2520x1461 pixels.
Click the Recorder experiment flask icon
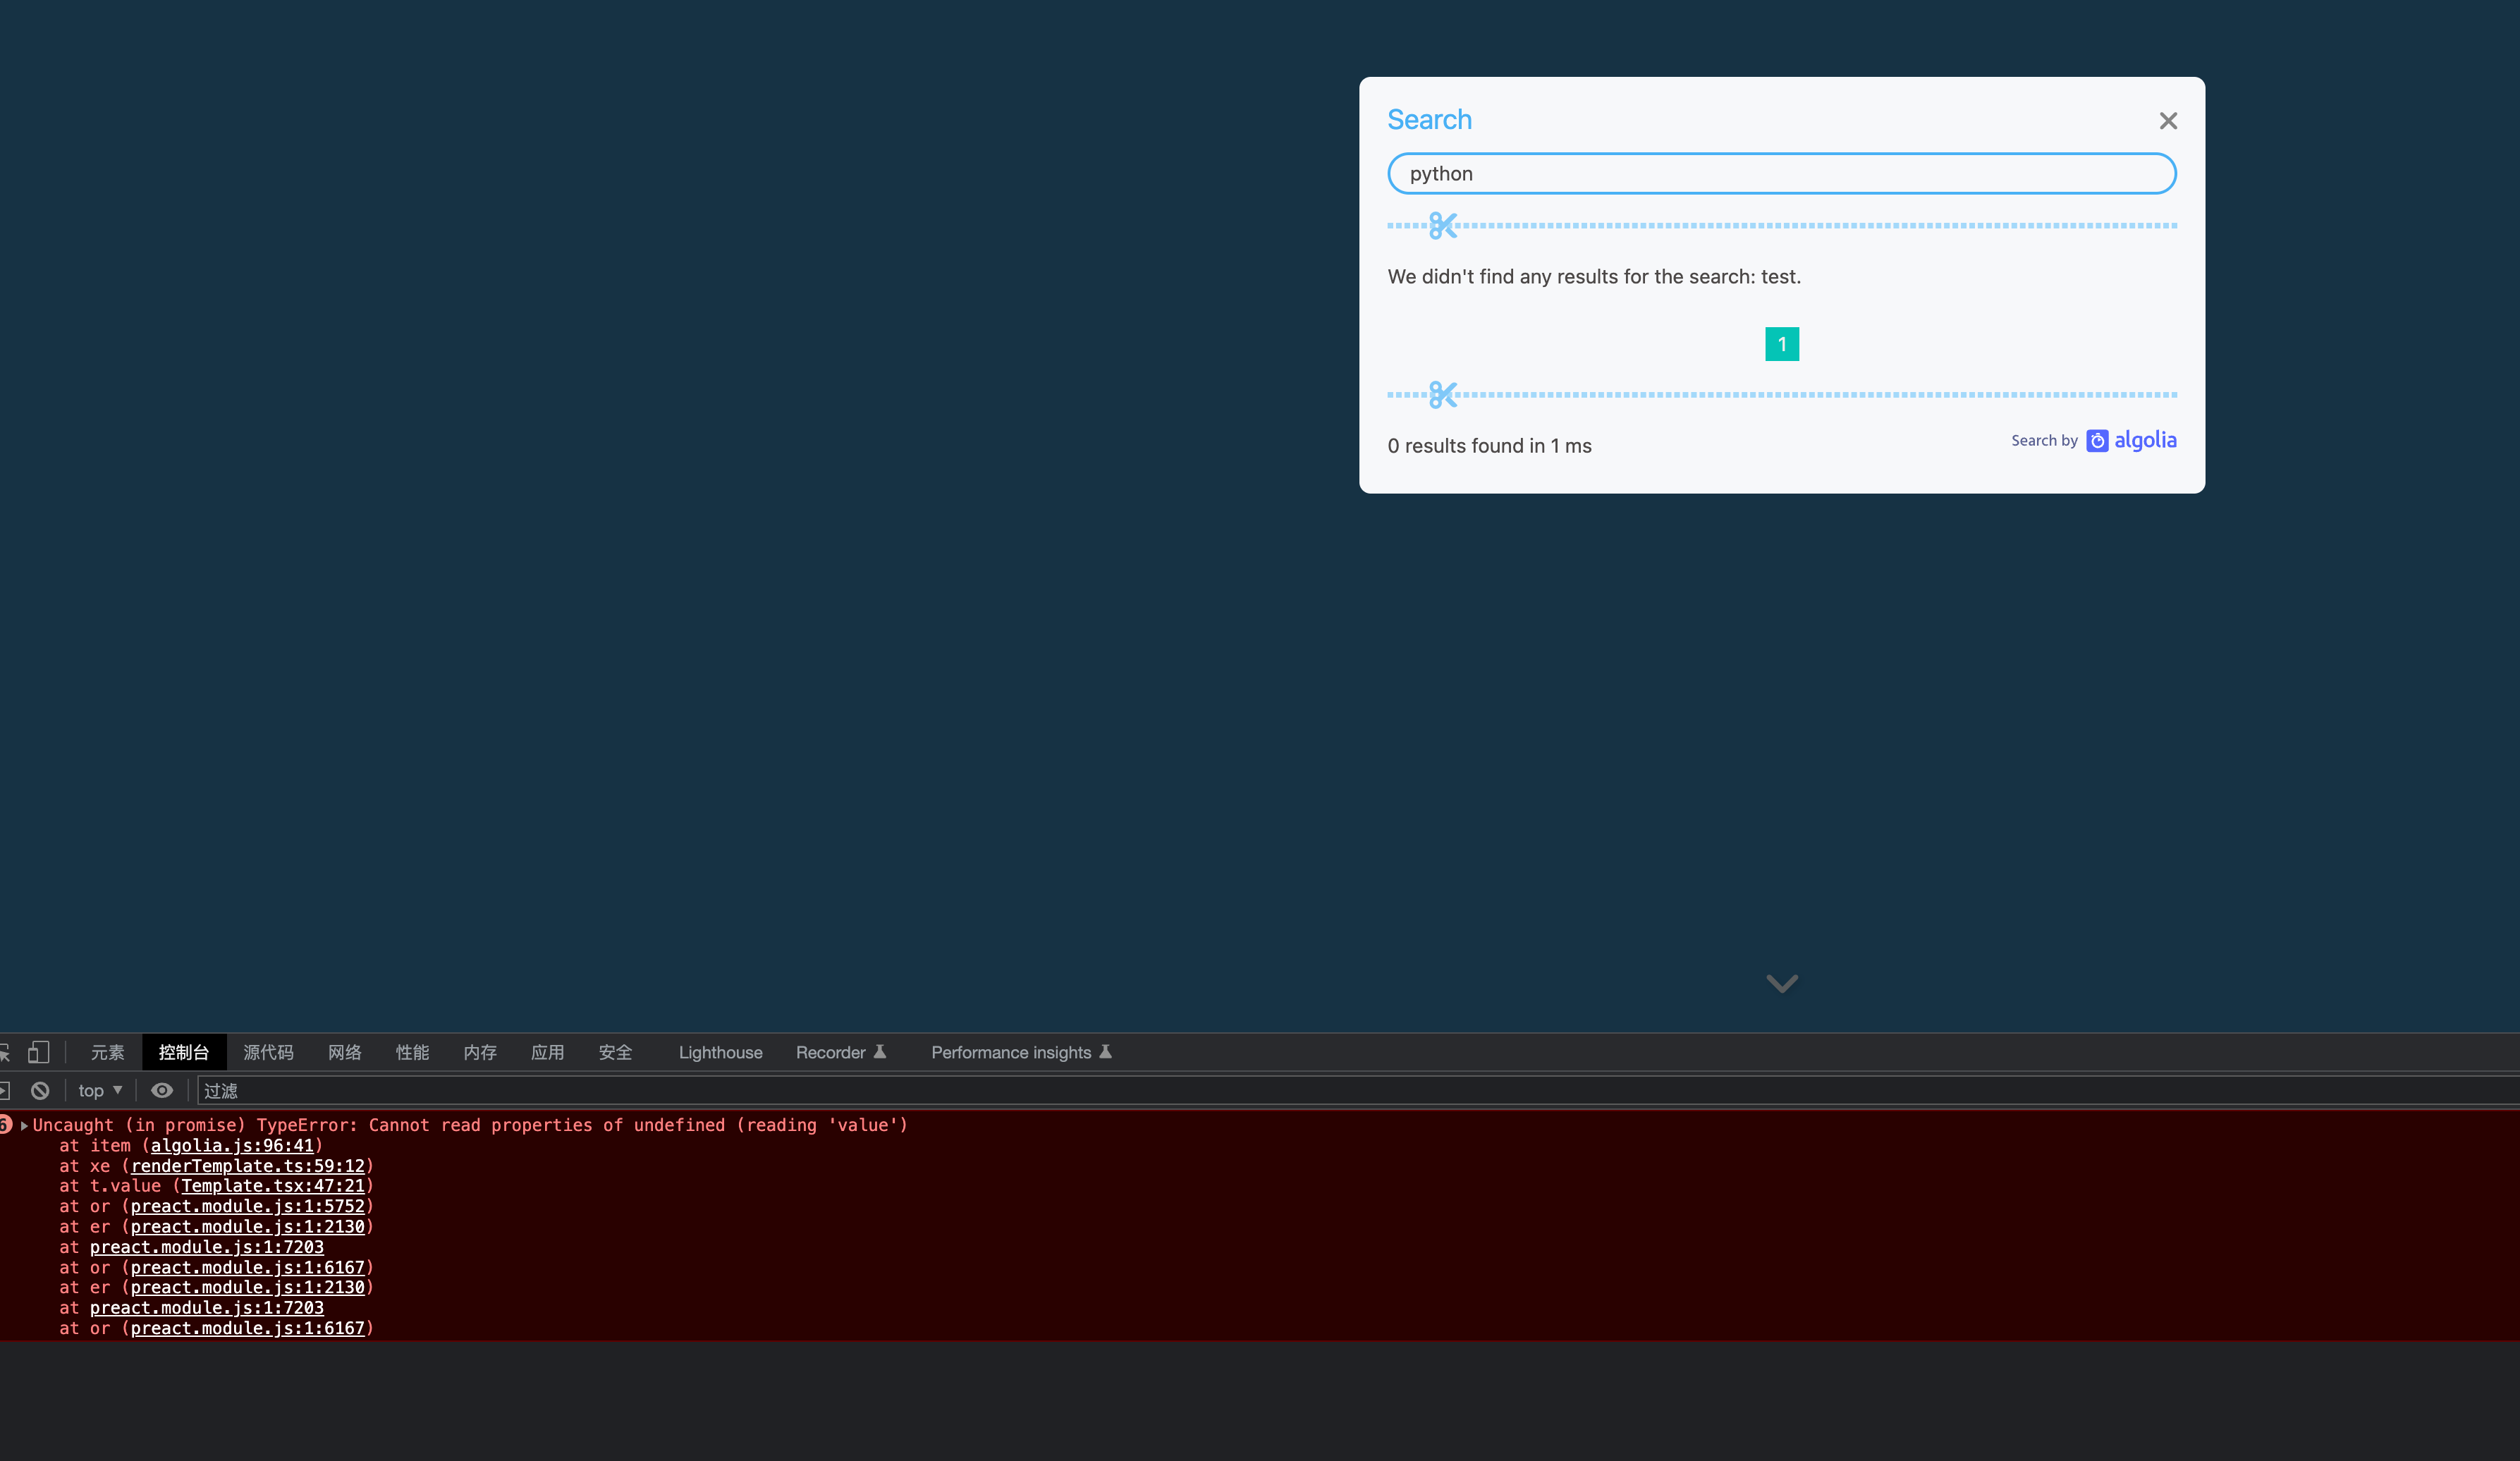[879, 1052]
